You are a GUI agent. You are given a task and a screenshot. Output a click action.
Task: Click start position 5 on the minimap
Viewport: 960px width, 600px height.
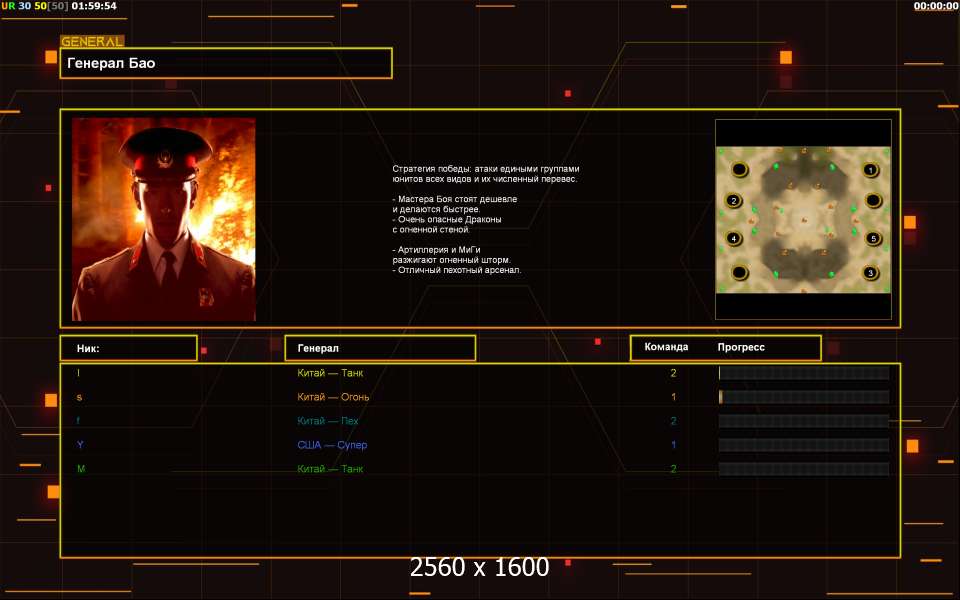tap(872, 239)
